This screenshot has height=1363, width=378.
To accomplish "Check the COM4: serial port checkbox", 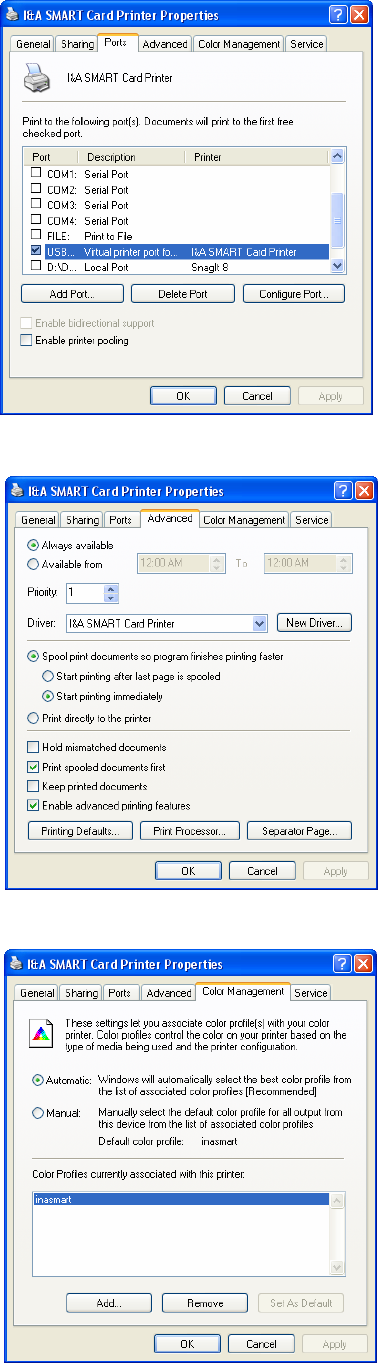I will 36,220.
